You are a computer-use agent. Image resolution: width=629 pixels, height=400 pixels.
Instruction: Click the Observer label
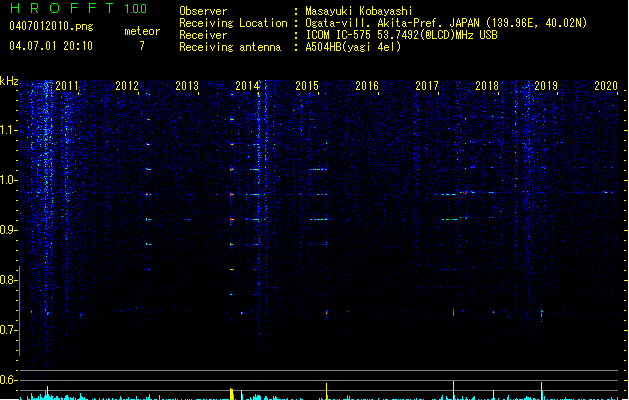tap(203, 11)
